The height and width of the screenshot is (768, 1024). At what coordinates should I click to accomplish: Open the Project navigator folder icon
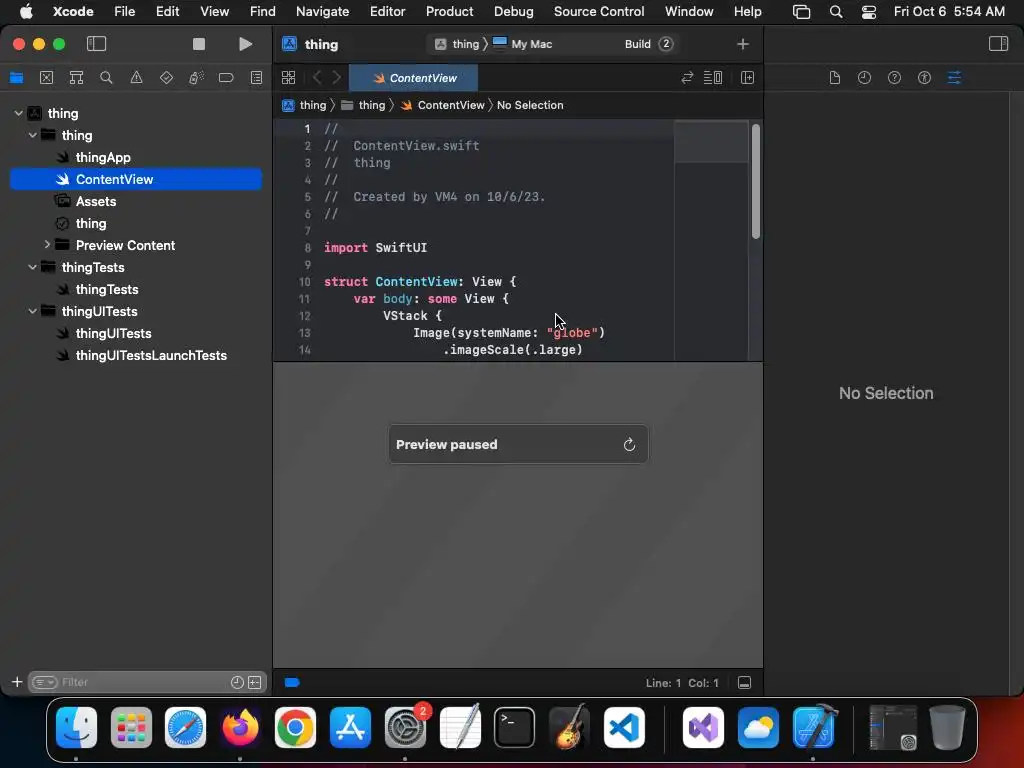coord(16,78)
